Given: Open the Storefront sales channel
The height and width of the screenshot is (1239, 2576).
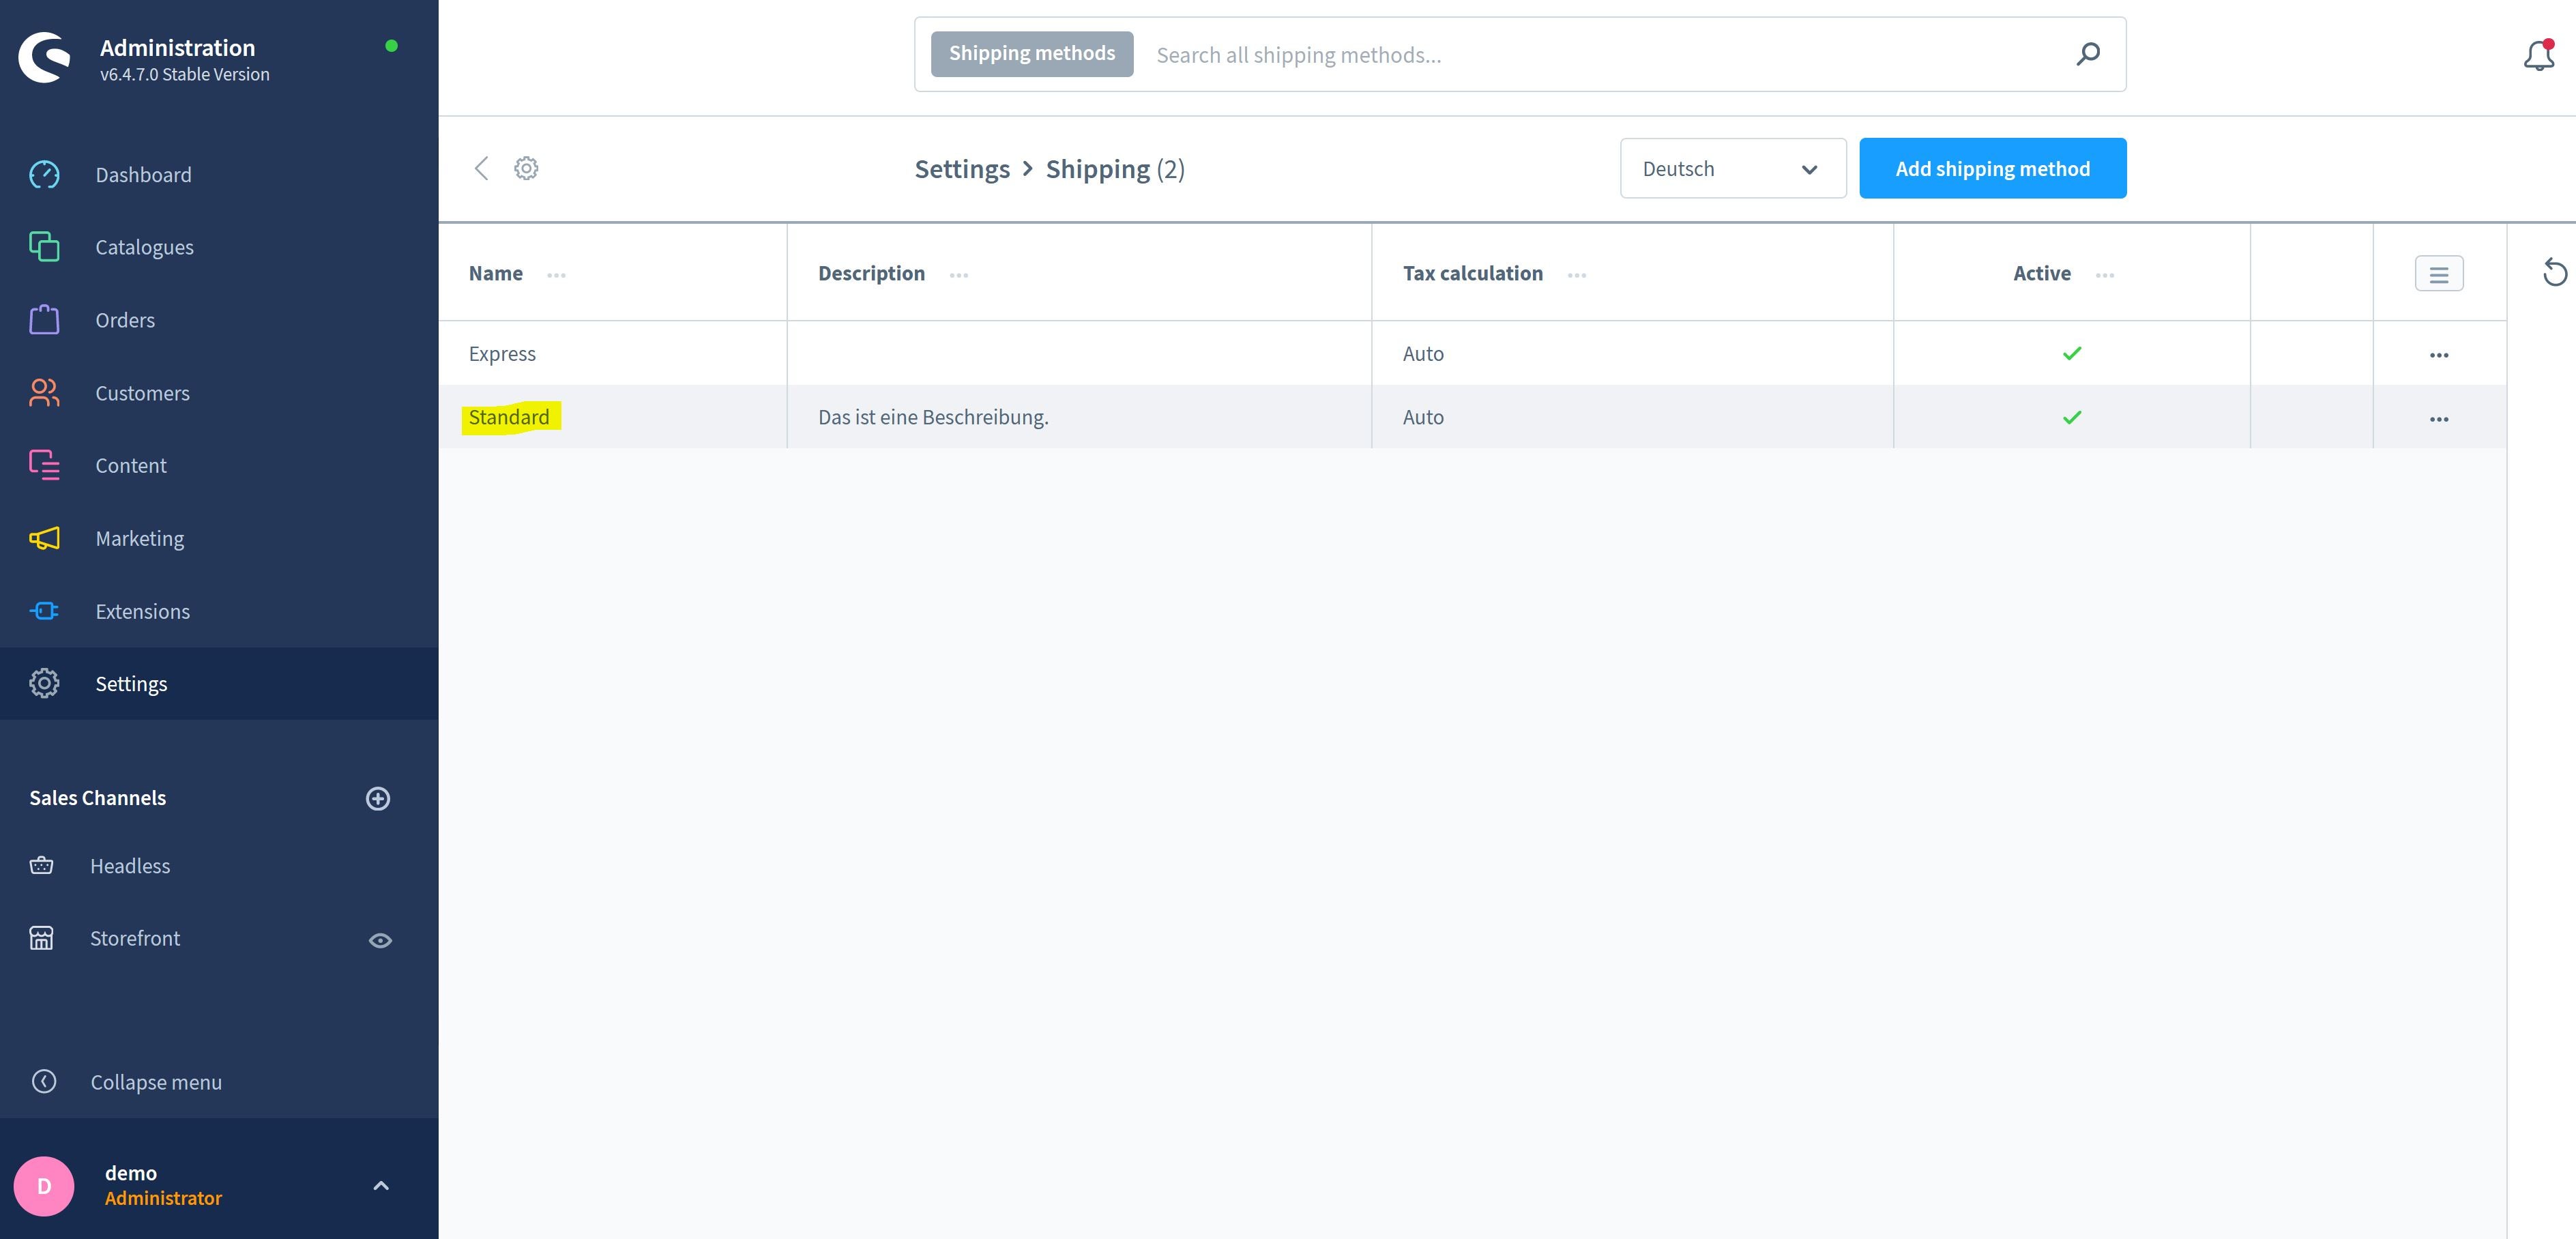Looking at the screenshot, I should [135, 938].
